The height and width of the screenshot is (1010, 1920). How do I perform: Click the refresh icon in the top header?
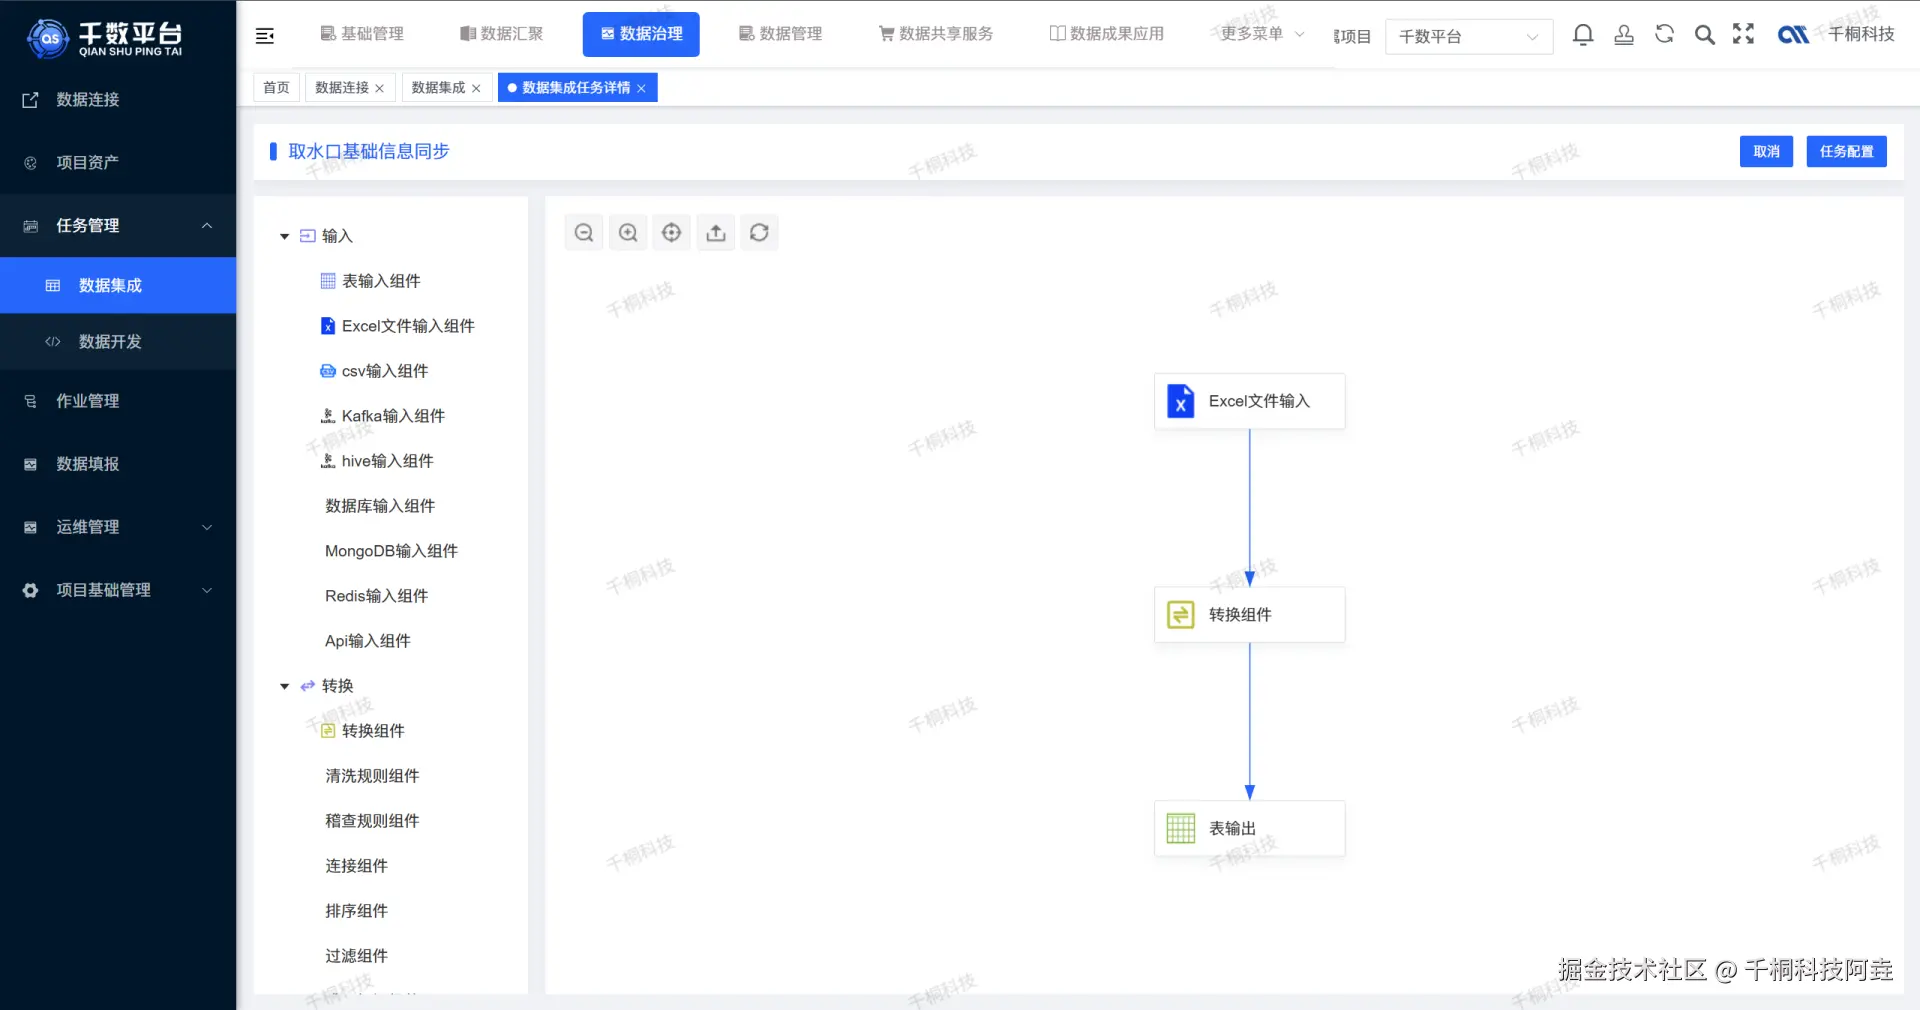coord(1664,34)
